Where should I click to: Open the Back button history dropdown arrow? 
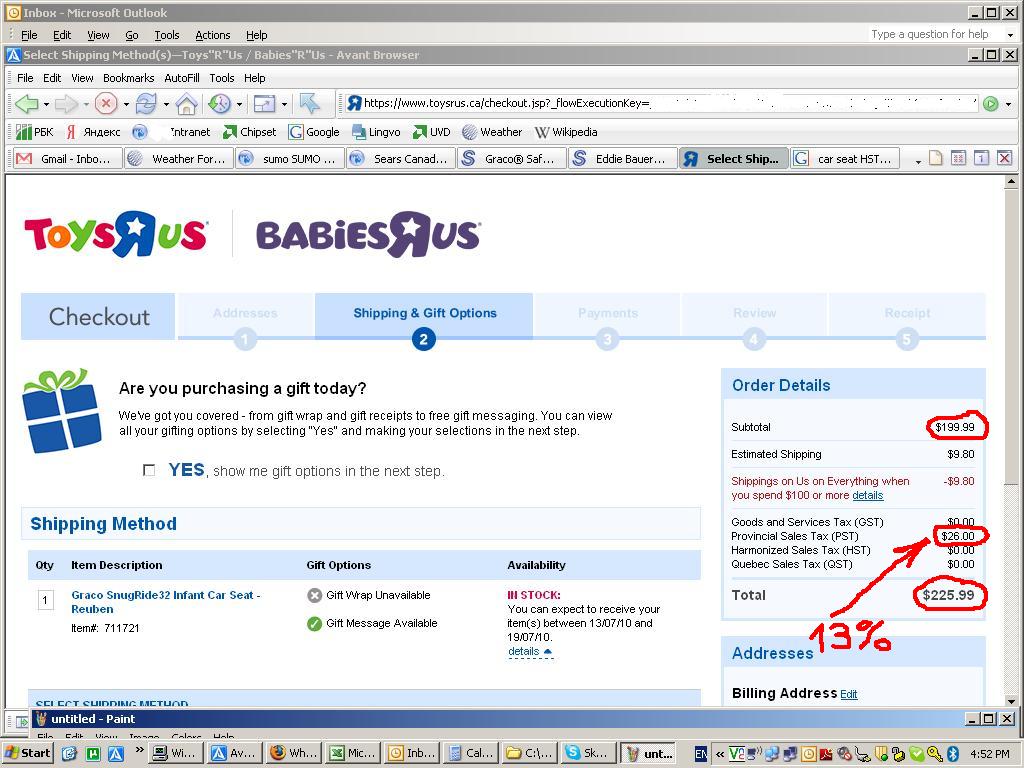(46, 104)
